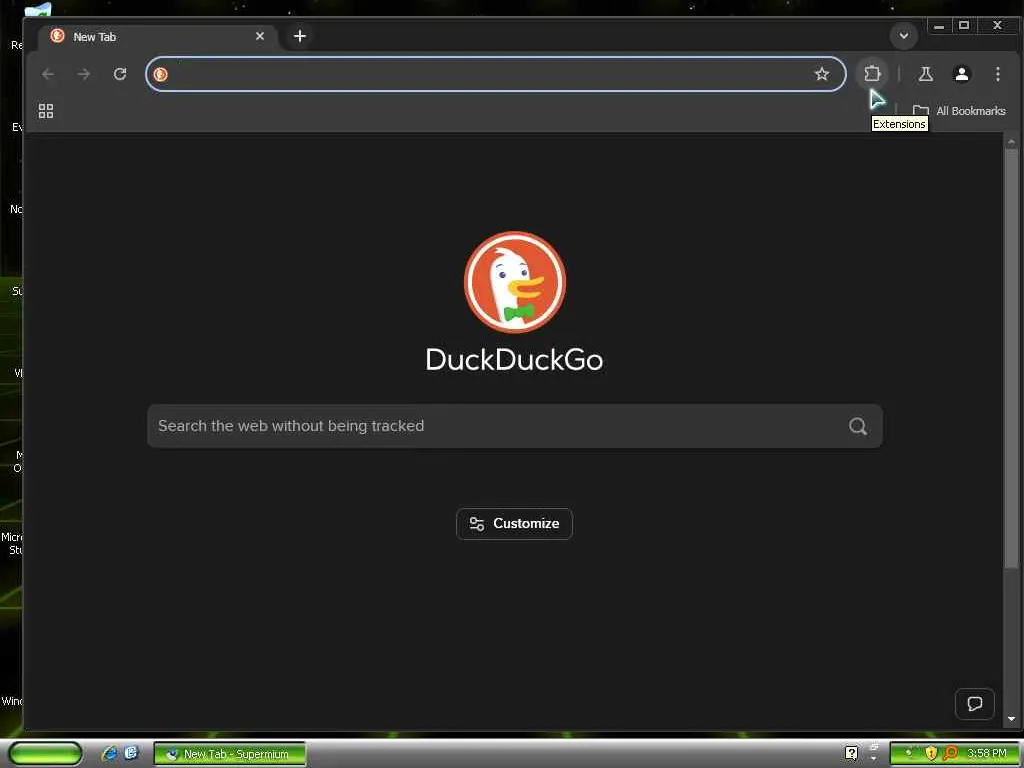Select the Supermium taskbar button
1024x768 pixels.
[x=230, y=754]
